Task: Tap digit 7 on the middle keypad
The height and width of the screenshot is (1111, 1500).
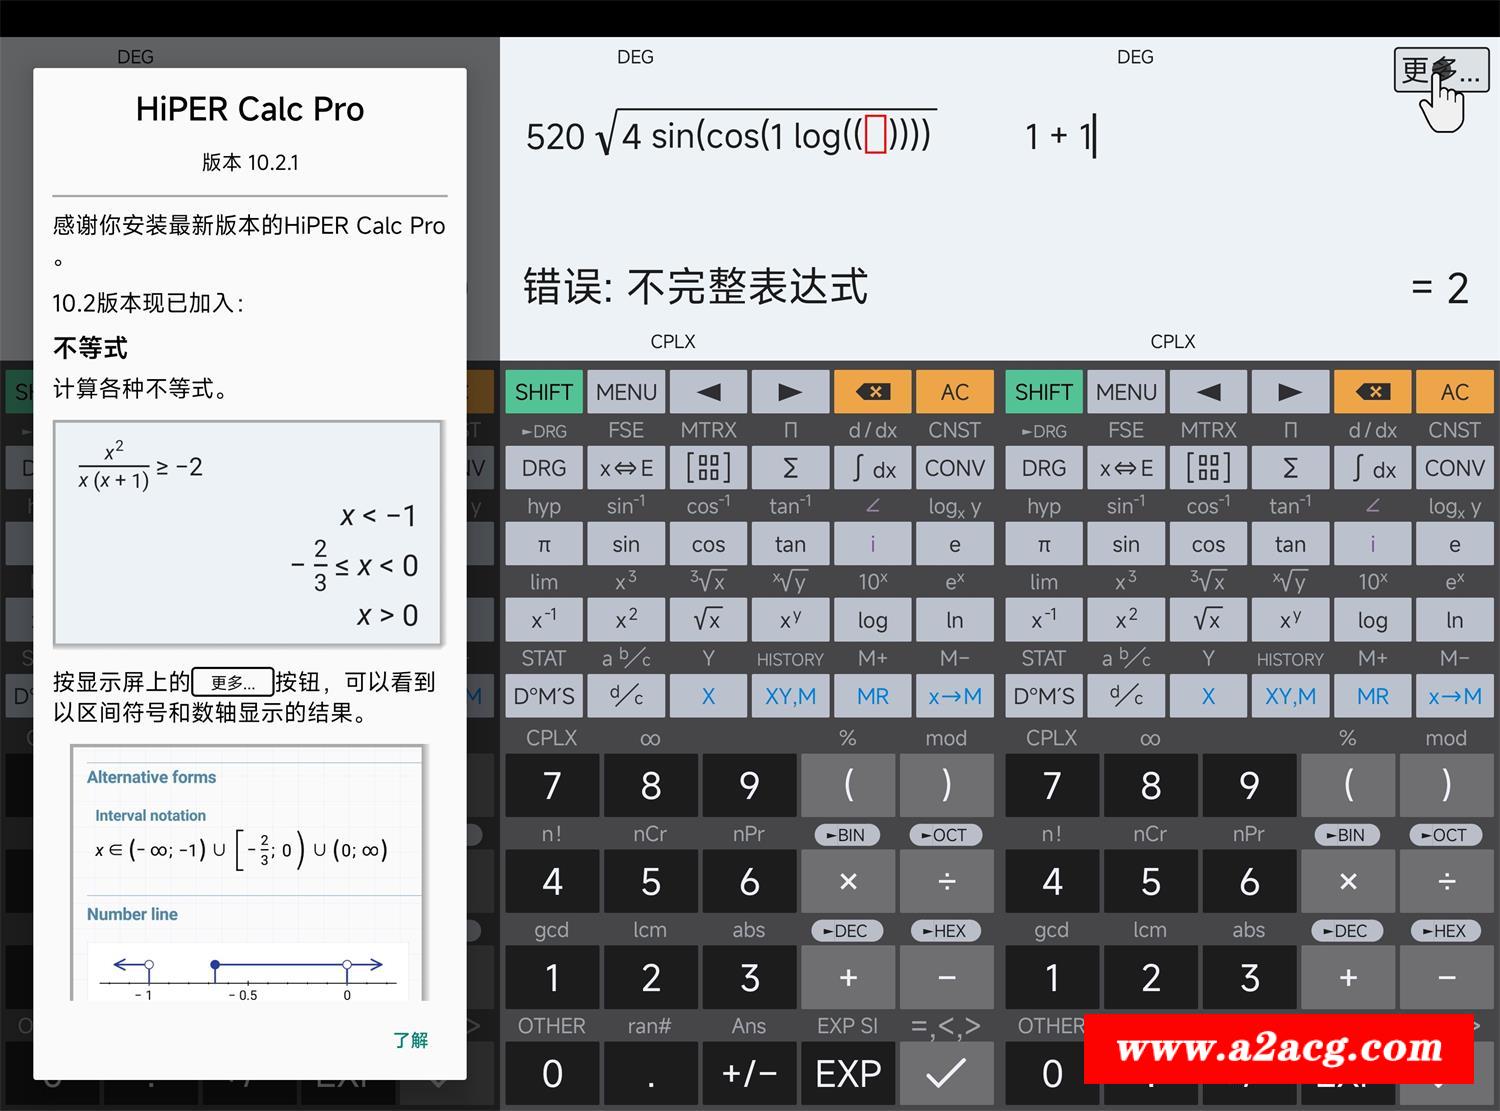Action: coord(552,785)
